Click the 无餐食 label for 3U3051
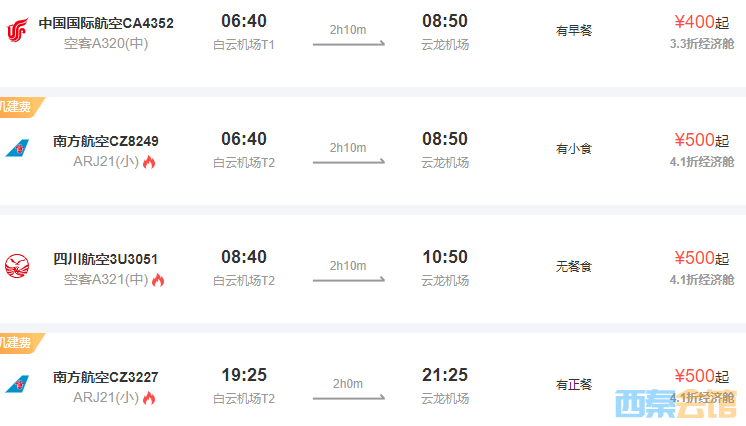 (574, 267)
